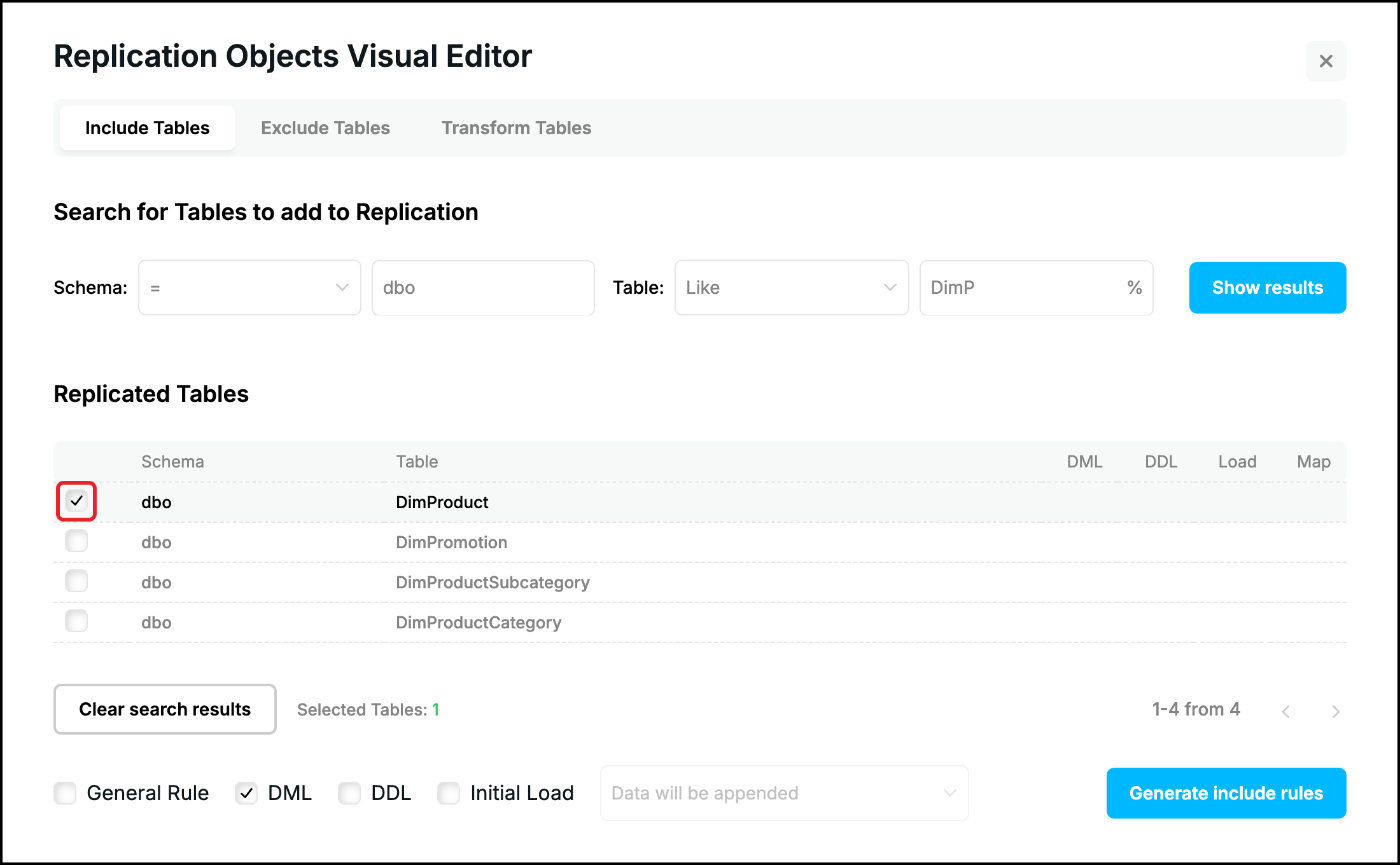Screen dimensions: 1400x865
Task: Click the Selected Tables count label
Action: (x=368, y=710)
